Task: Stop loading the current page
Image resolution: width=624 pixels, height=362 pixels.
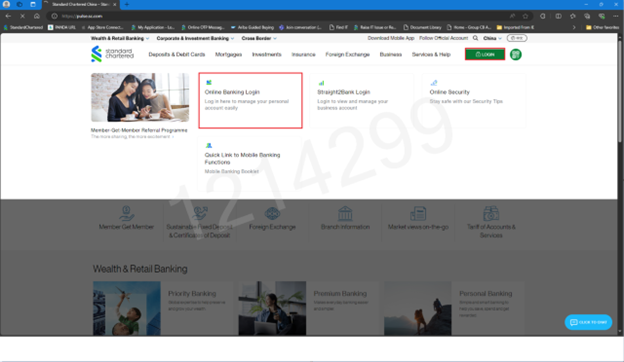Action: 22,16
